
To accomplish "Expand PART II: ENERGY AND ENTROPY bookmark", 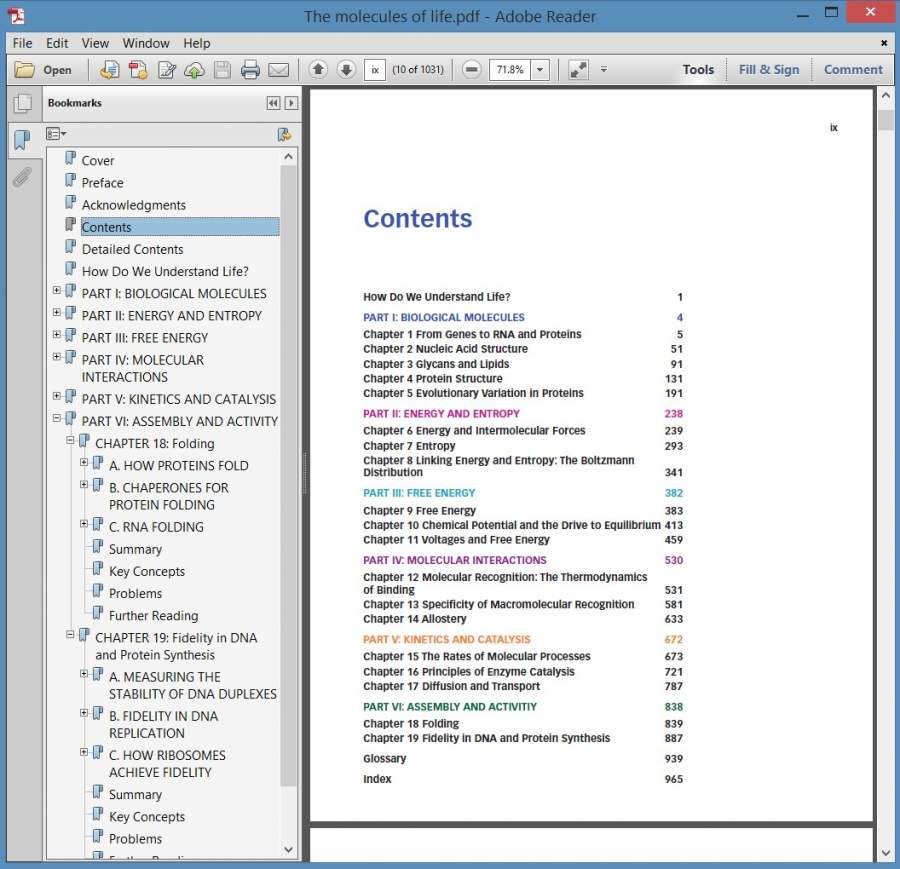I will click(x=56, y=313).
